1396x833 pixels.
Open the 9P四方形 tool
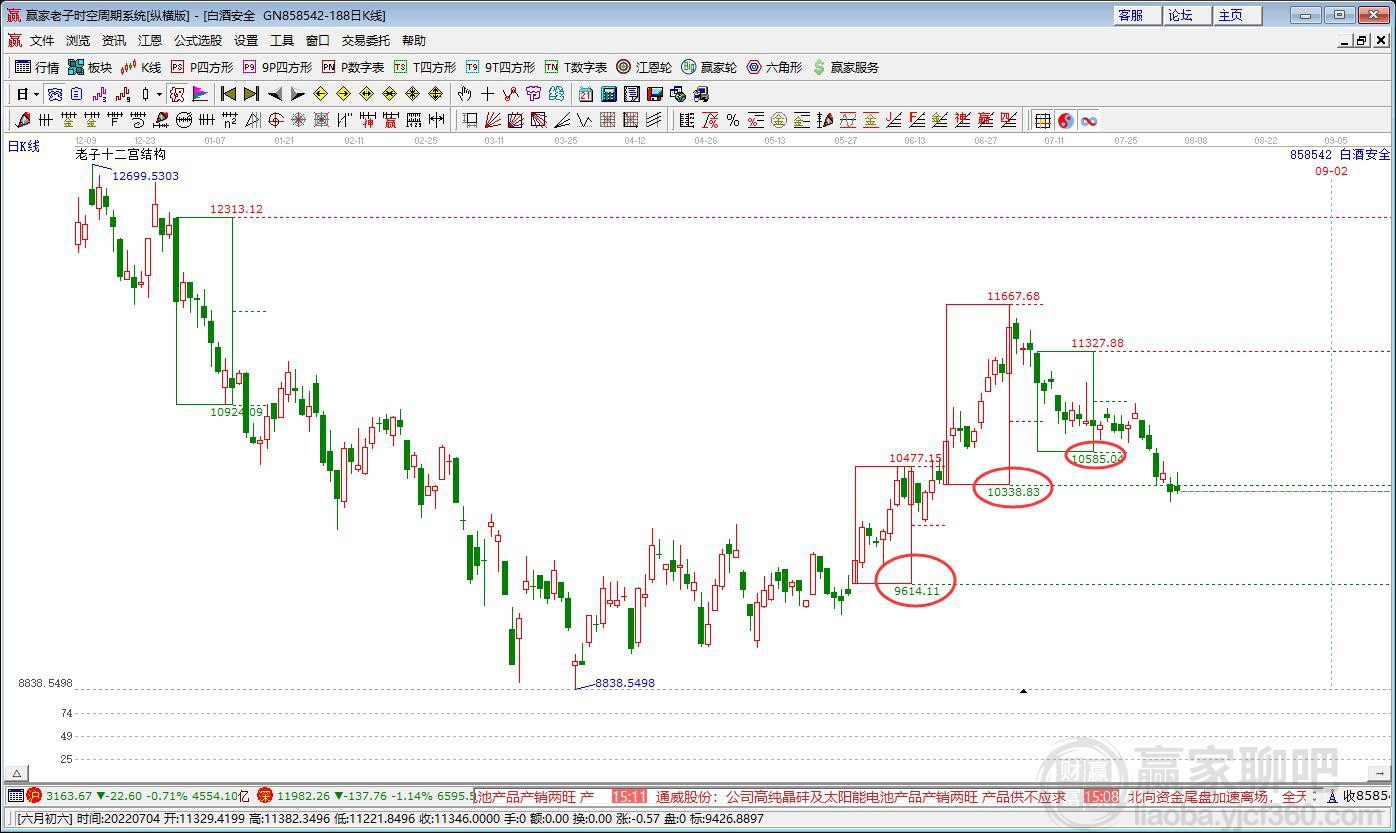[277, 67]
